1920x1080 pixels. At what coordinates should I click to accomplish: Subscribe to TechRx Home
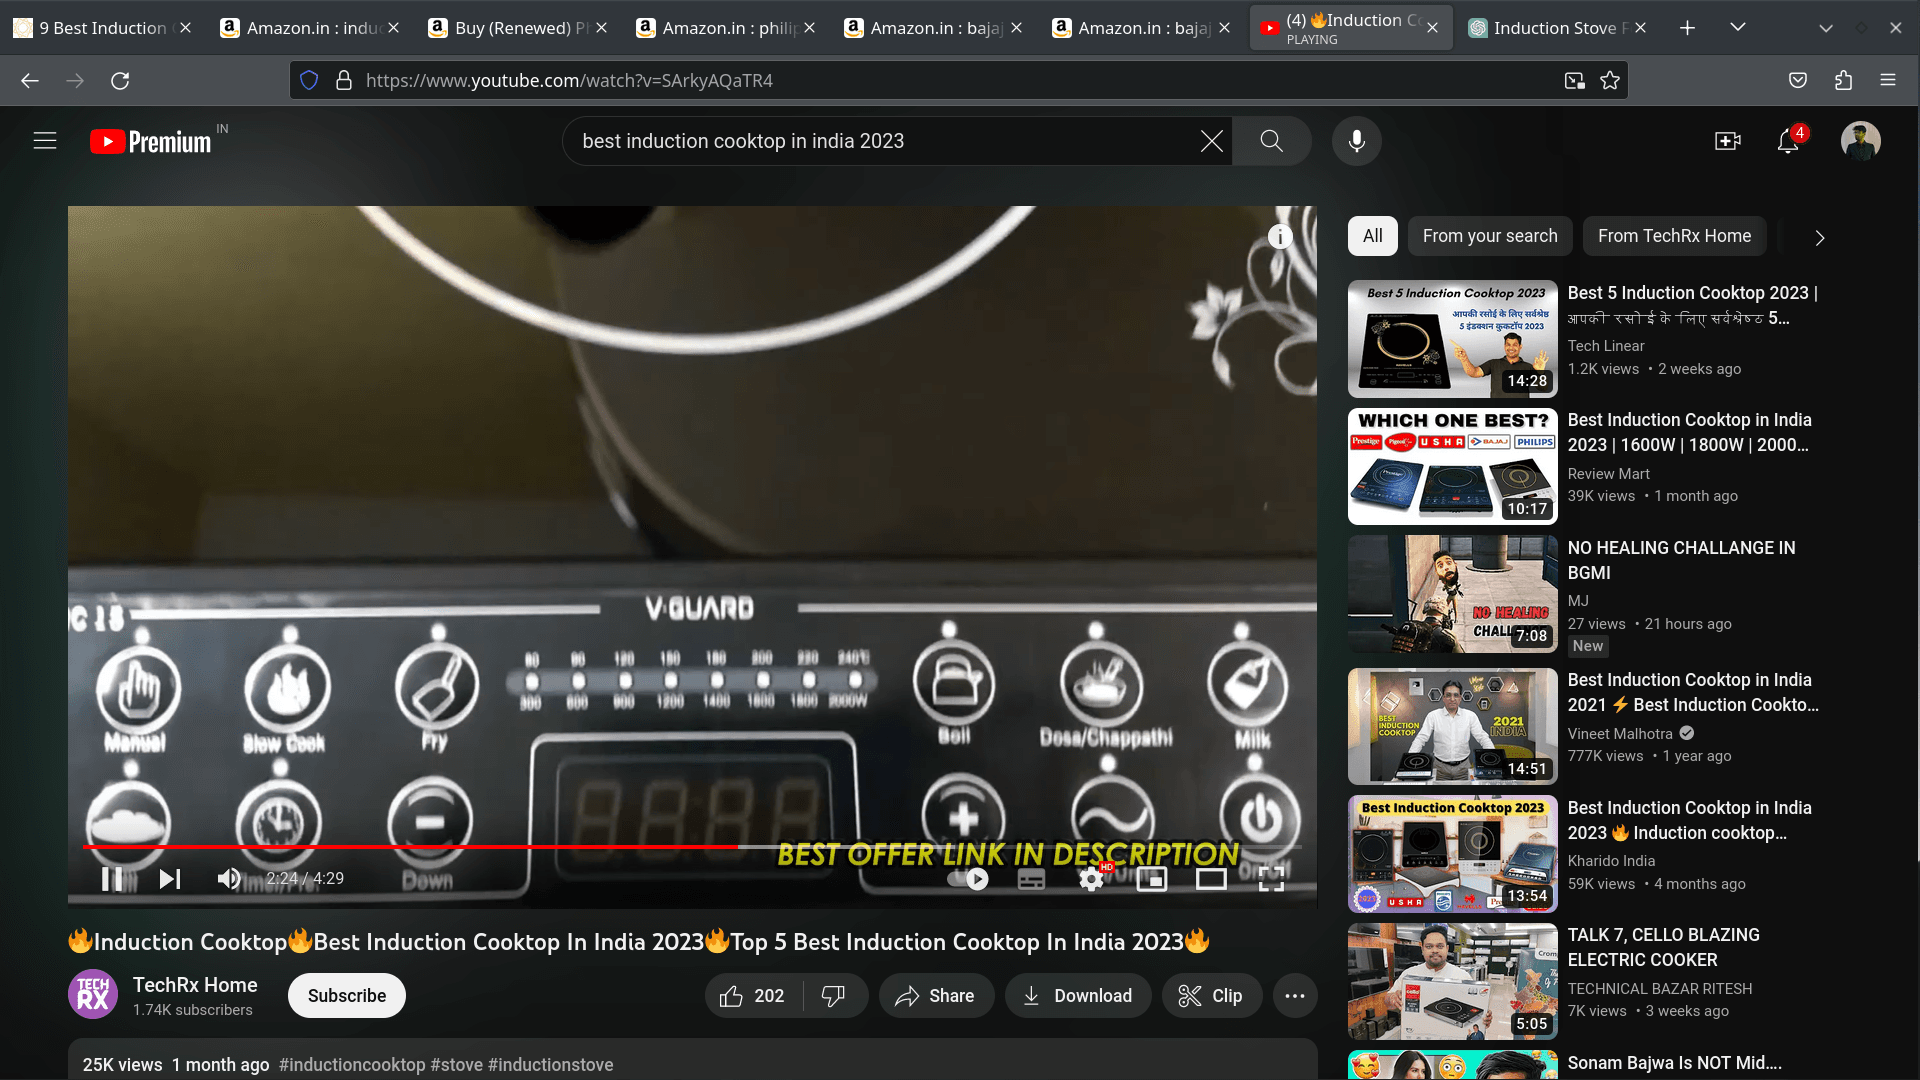(x=347, y=996)
